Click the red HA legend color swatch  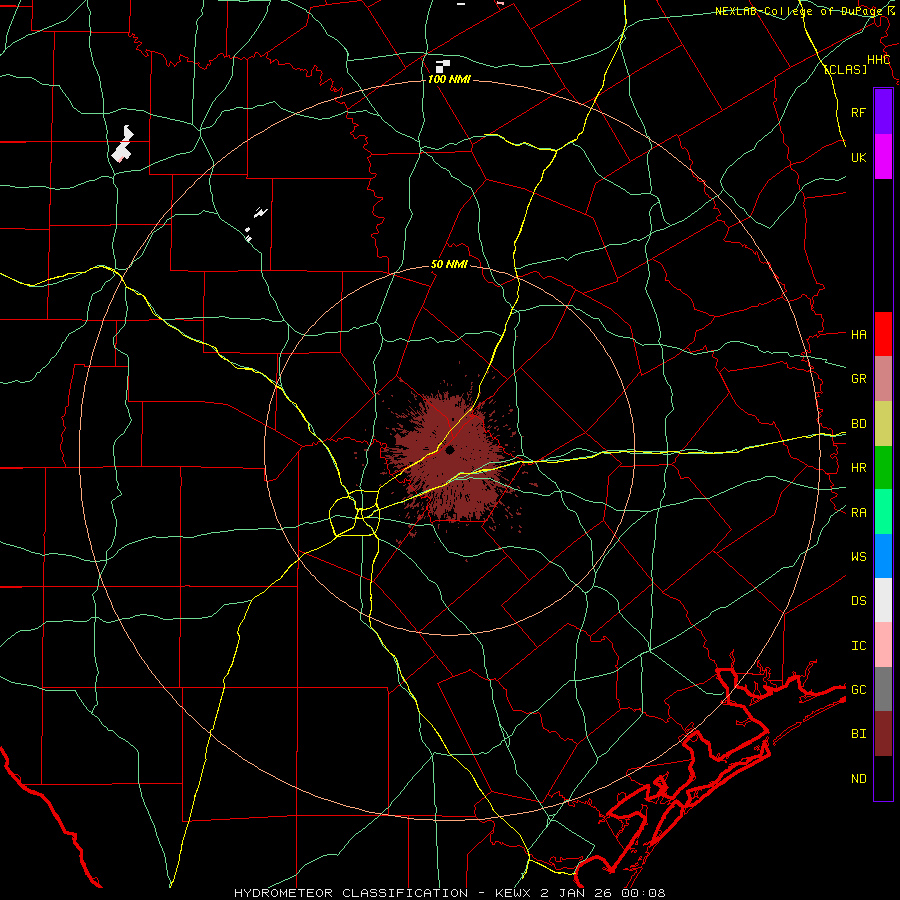click(x=883, y=334)
